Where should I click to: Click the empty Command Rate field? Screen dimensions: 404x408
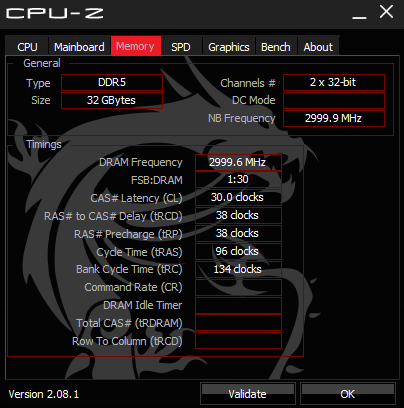click(x=238, y=287)
